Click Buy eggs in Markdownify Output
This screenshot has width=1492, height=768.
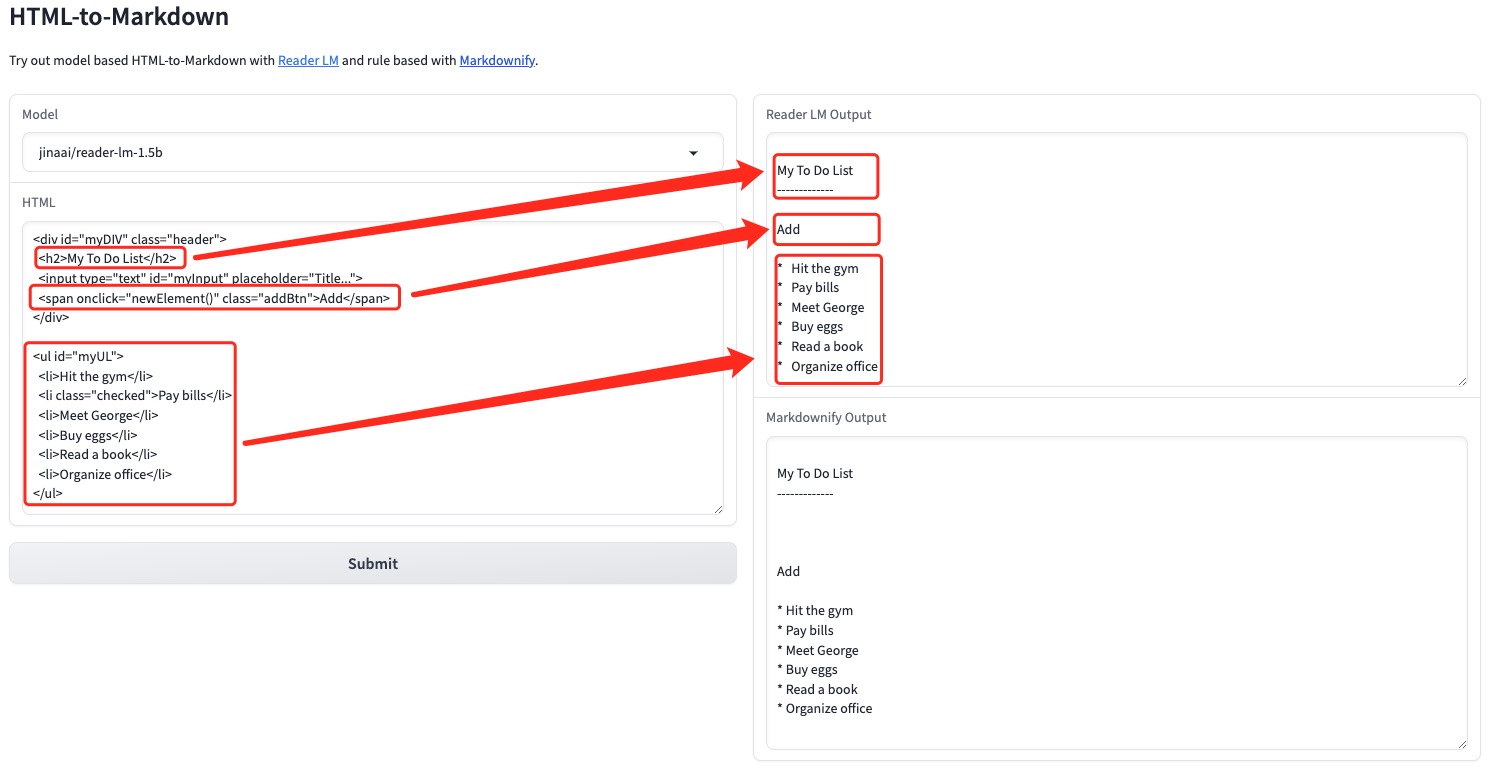[812, 670]
